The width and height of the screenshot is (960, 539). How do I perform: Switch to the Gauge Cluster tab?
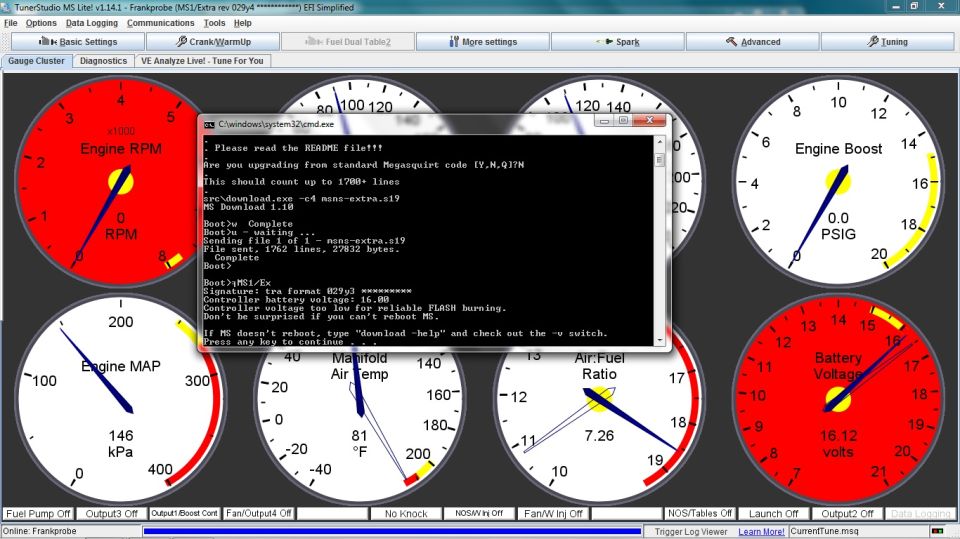(36, 61)
